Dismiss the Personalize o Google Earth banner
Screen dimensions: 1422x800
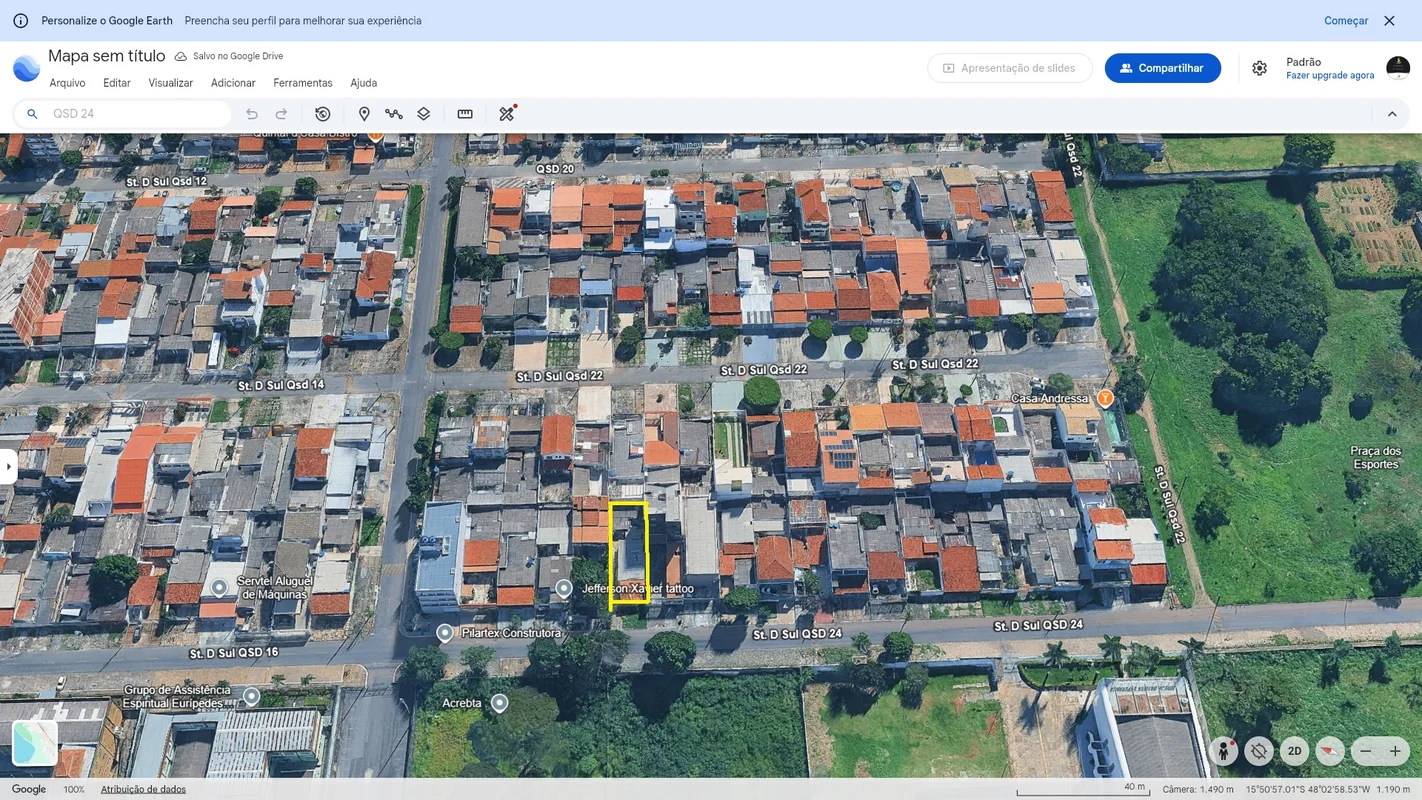point(1389,21)
